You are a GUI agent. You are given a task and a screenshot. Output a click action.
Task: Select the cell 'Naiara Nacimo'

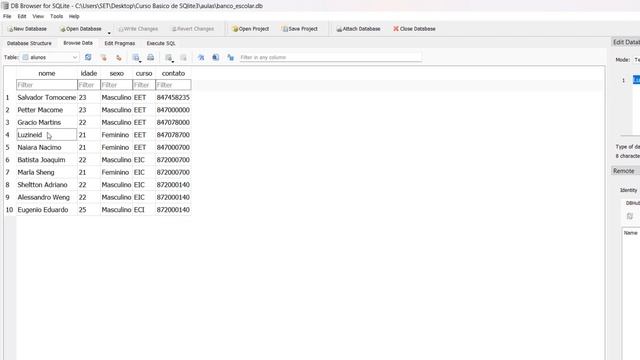47,147
